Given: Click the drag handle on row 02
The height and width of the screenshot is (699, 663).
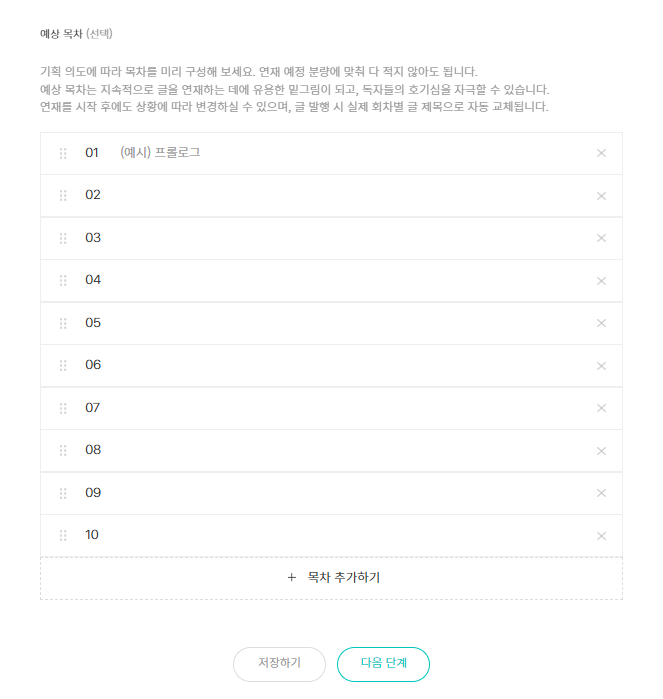Looking at the screenshot, I should [x=63, y=196].
